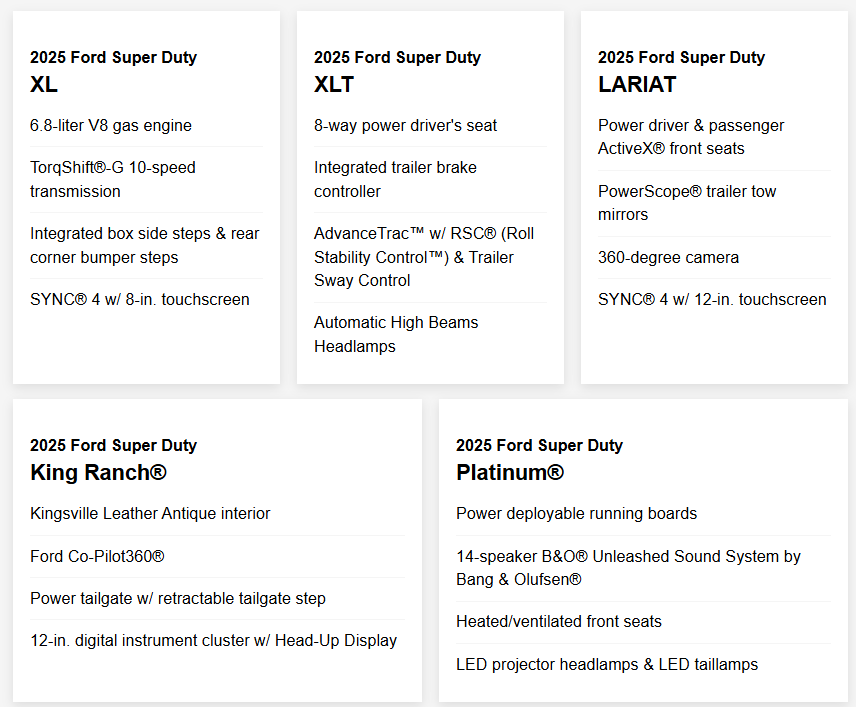Click SYNC® 4 w/ 8-in. touchscreen text

click(140, 299)
